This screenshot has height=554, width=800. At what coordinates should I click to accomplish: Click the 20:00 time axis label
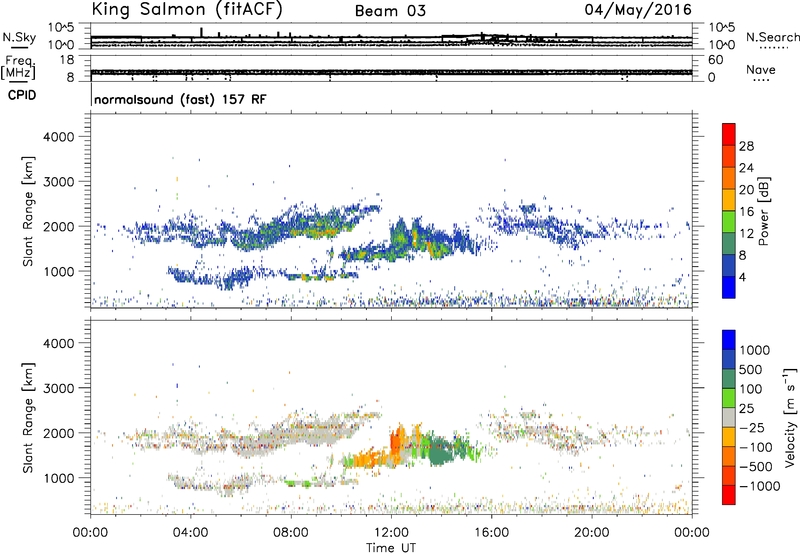592,533
